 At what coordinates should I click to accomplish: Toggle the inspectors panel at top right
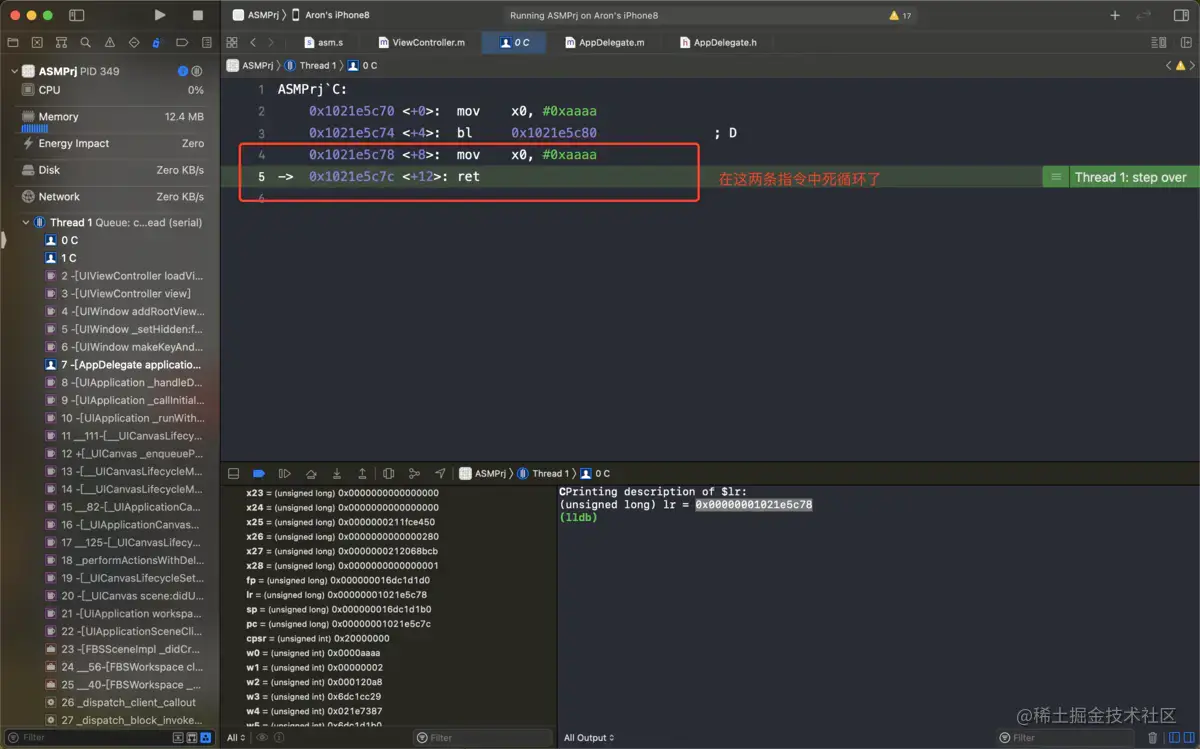point(1180,15)
